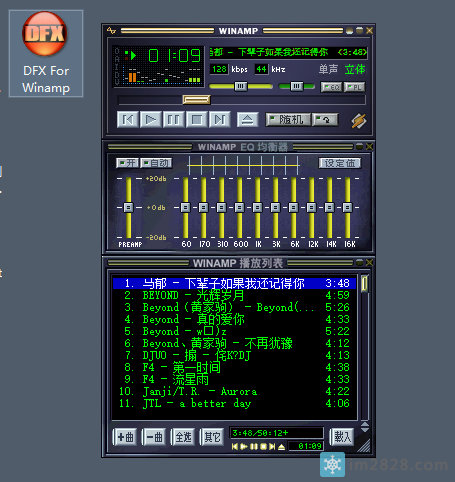Click the 60 Hz equalizer band slider
This screenshot has height=482, width=455.
pos(186,207)
